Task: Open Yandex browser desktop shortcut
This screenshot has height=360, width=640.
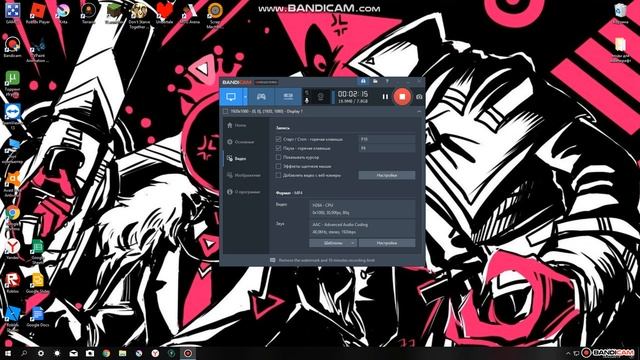Action: (x=12, y=249)
